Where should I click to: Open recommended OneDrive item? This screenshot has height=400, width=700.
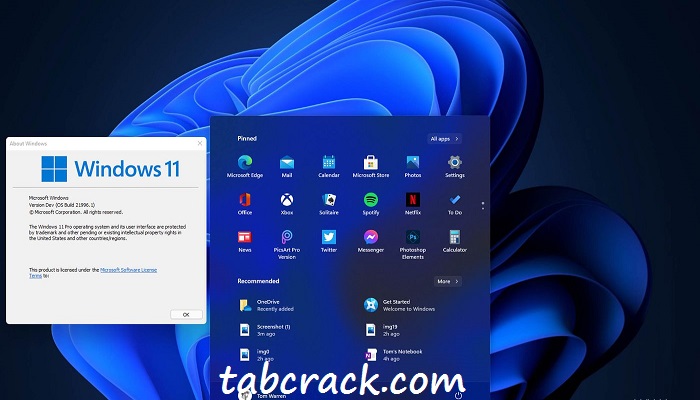267,305
